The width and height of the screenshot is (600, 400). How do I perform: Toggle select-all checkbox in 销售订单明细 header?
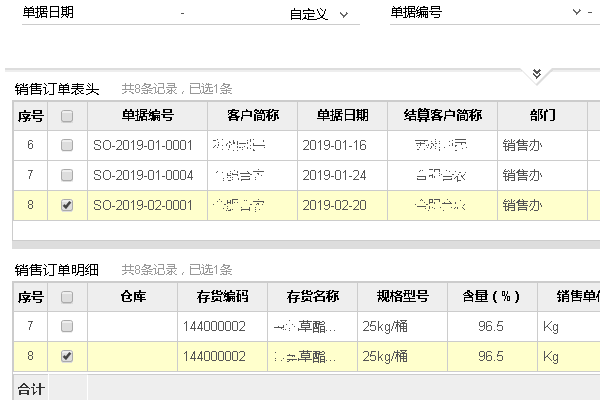pyautogui.click(x=67, y=297)
